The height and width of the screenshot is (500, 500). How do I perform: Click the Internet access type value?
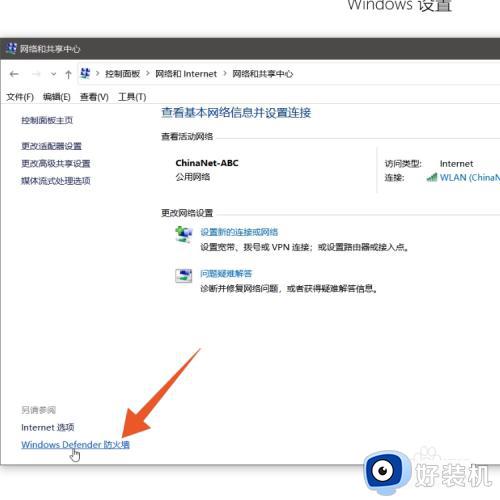[456, 164]
